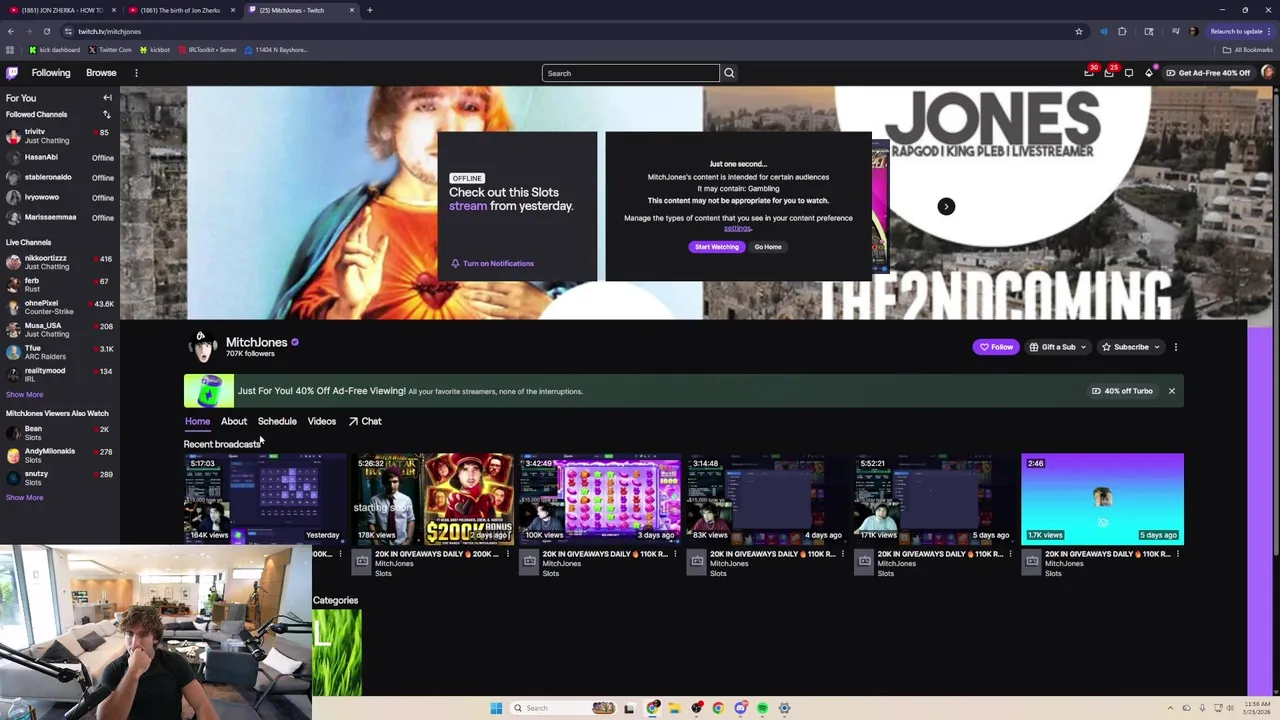Open Twitch notifications inbox with 25 badge

point(1109,73)
